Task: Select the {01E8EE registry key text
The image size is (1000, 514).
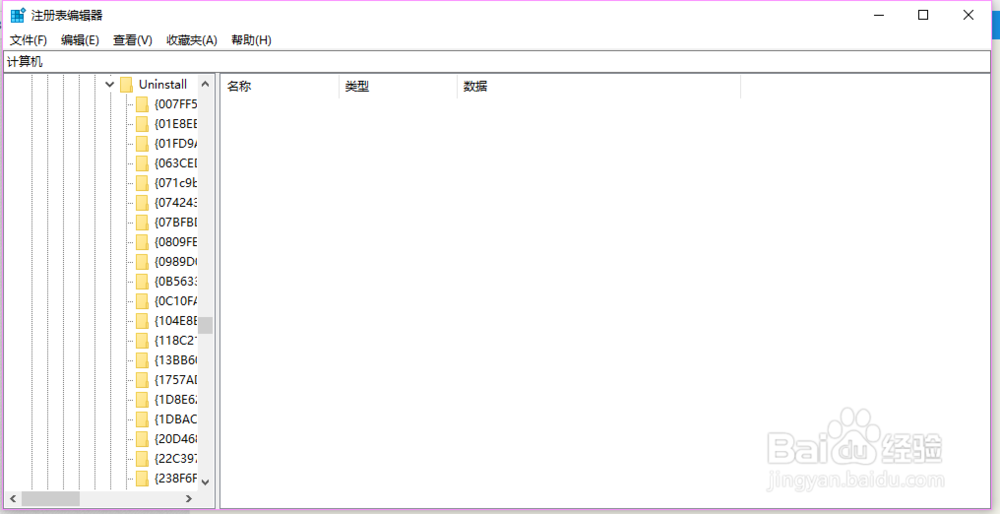Action: (x=176, y=124)
